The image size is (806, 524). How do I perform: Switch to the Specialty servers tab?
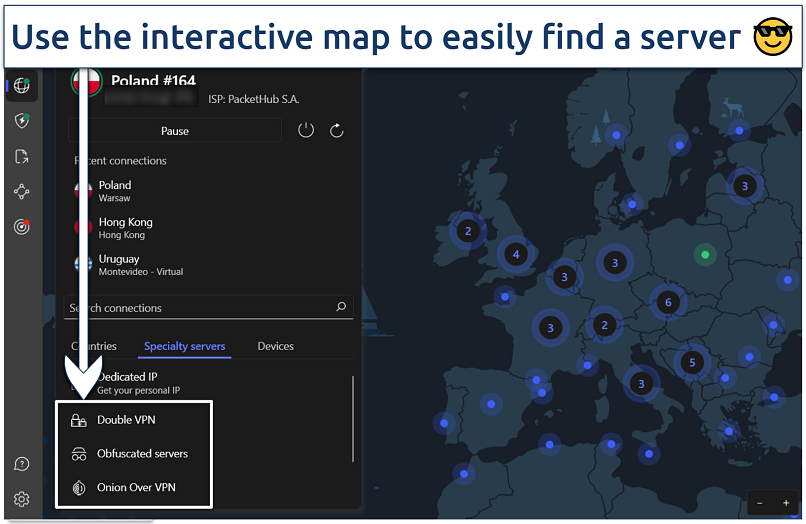pyautogui.click(x=185, y=346)
